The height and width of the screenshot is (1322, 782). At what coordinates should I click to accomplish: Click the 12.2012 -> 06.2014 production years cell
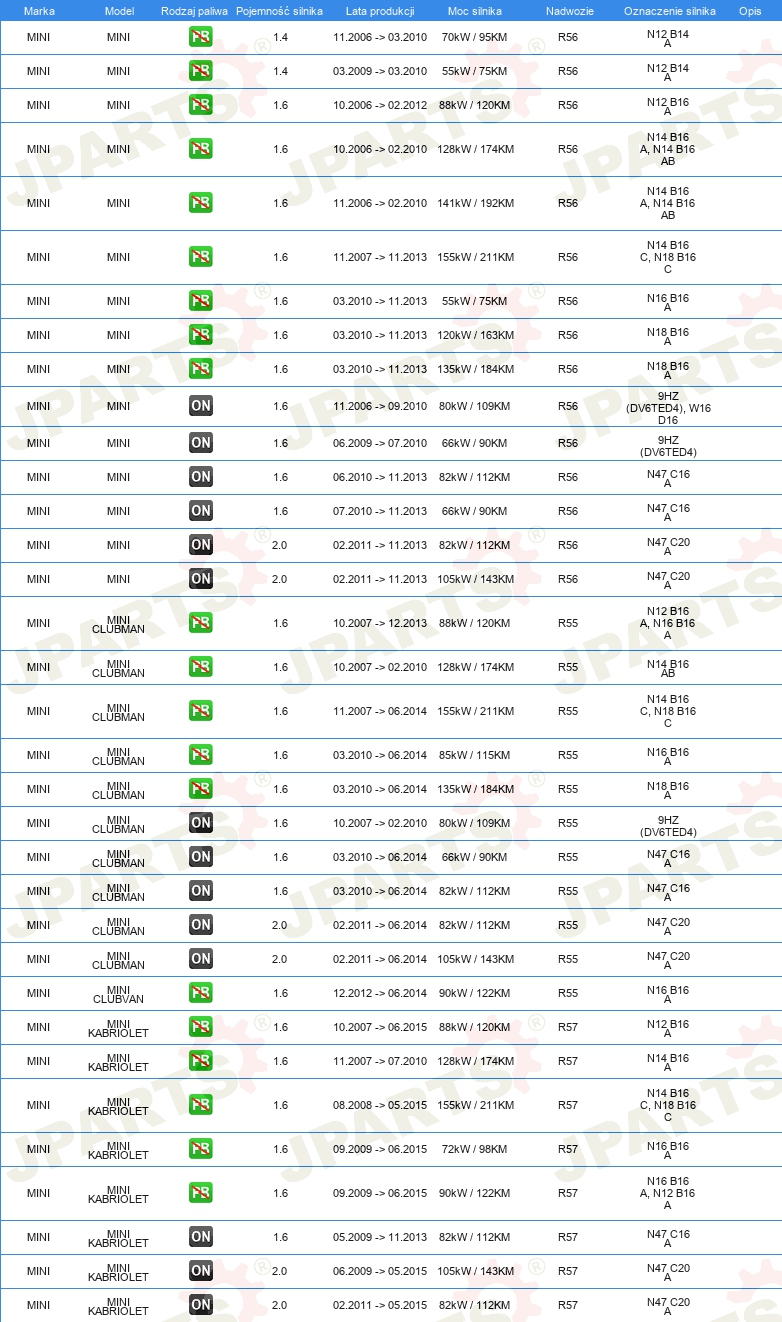tap(380, 993)
